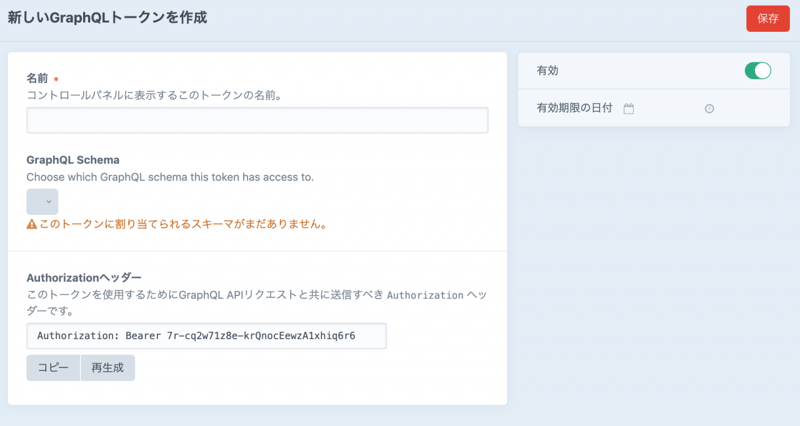The image size is (800, 426).
Task: Toggle the 有効 enabled switch
Action: (x=757, y=70)
